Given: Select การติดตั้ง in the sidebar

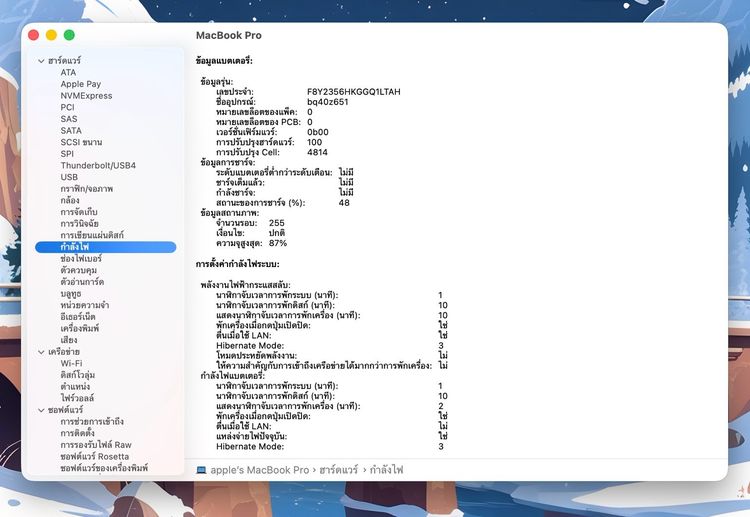Looking at the screenshot, I should tap(77, 433).
